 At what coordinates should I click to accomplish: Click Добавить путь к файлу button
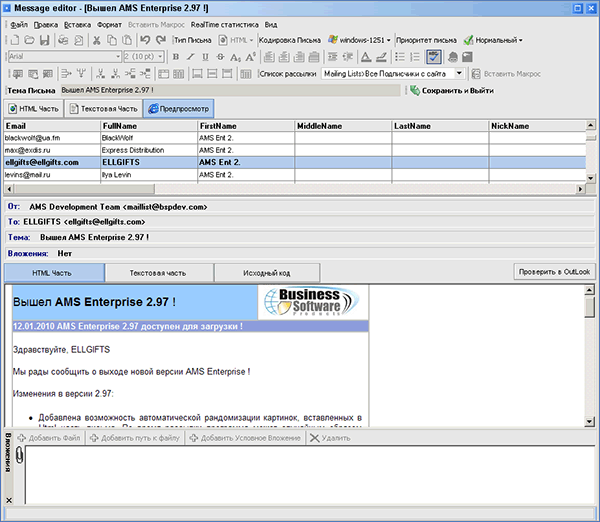click(x=135, y=438)
